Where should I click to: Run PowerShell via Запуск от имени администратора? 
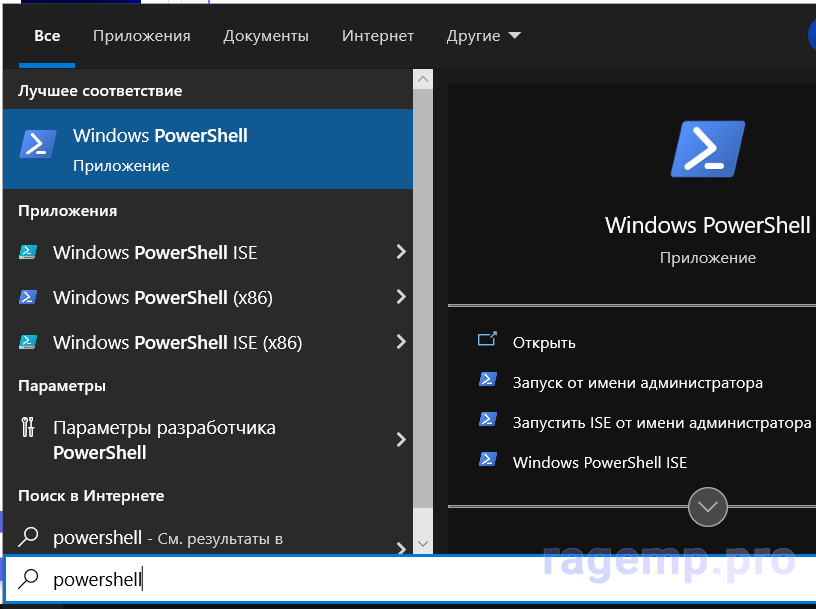(637, 382)
